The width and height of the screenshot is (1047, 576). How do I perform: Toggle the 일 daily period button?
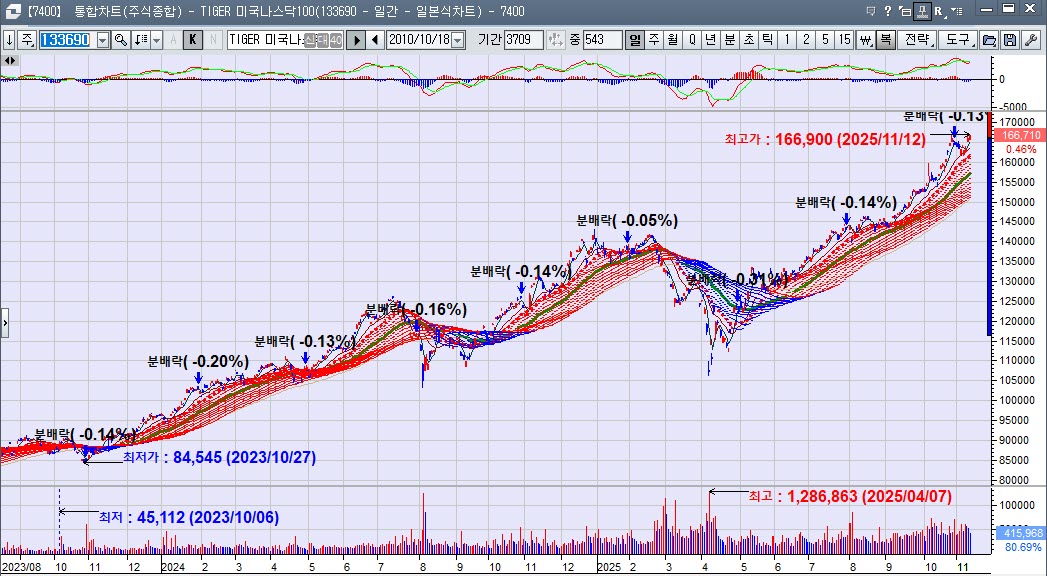(x=635, y=40)
